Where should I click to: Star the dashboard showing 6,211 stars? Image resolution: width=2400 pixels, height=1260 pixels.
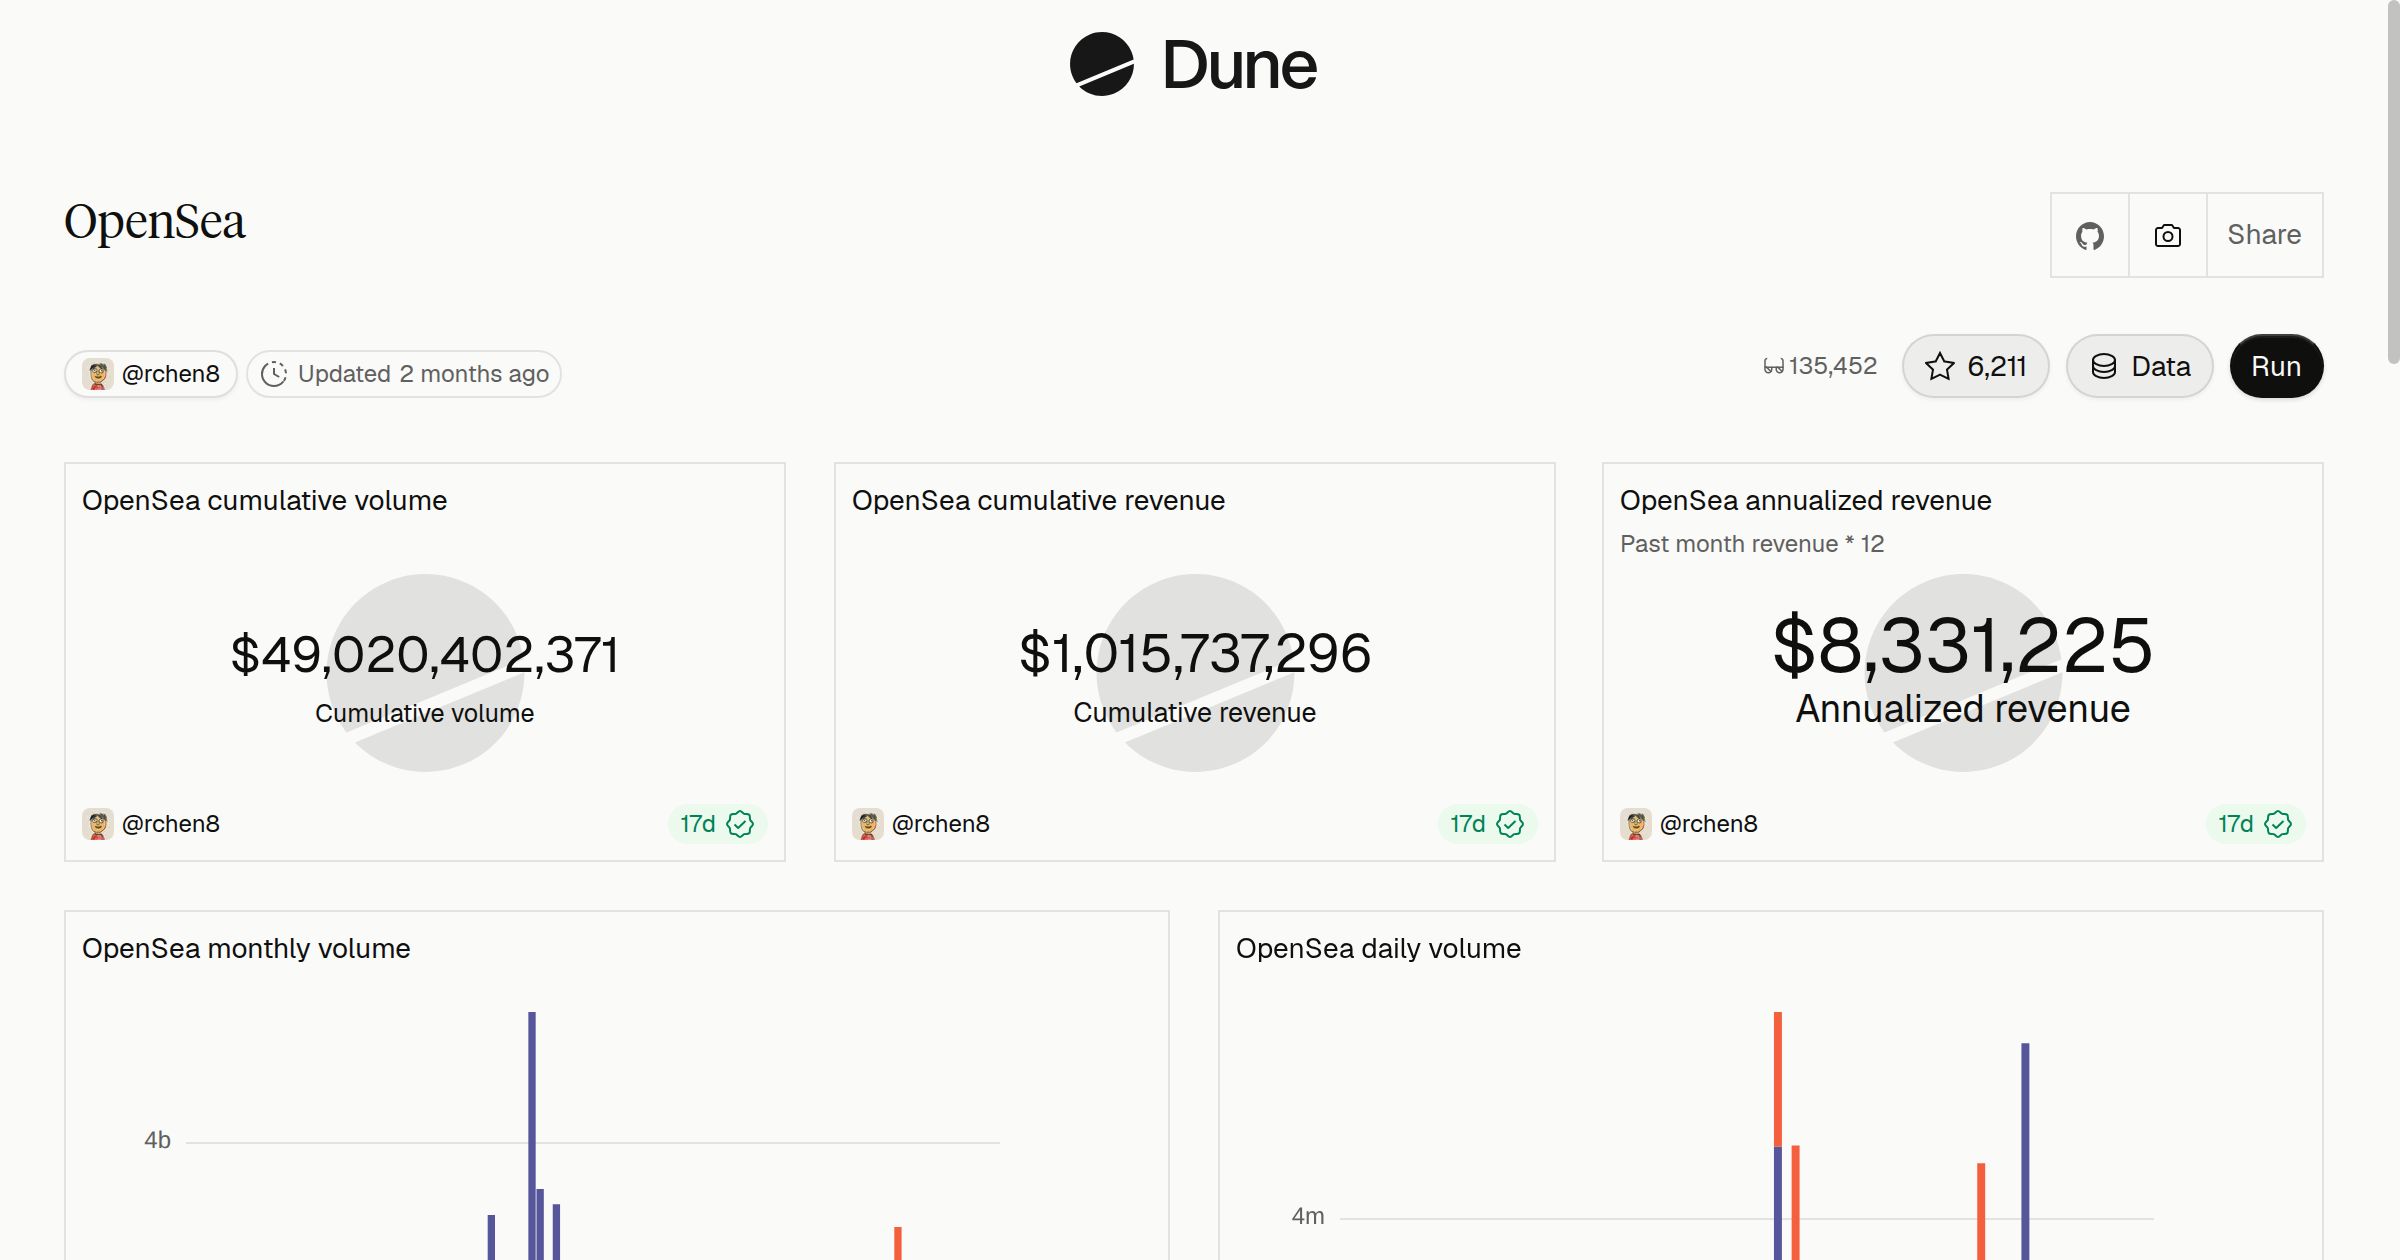(x=1975, y=366)
